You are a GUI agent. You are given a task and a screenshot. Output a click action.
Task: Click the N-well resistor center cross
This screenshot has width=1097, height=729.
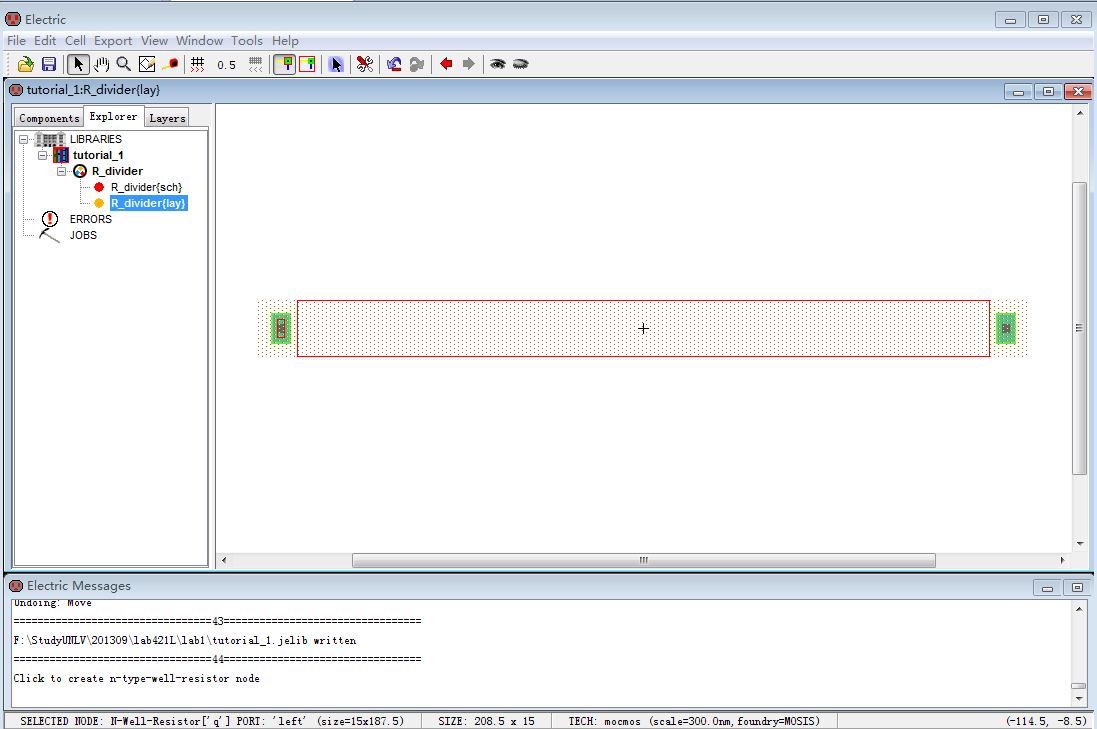coord(643,328)
